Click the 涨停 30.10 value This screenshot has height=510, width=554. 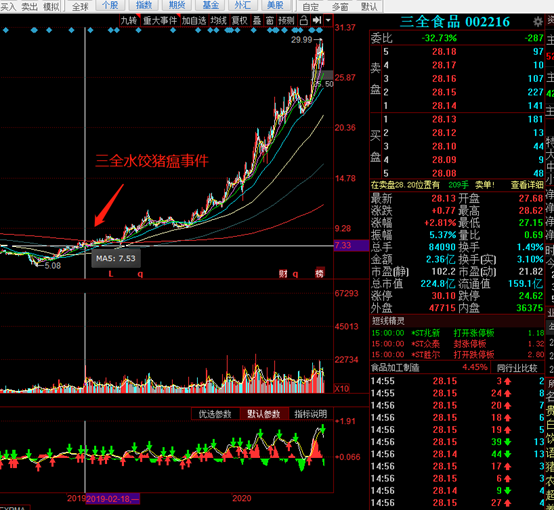443,295
